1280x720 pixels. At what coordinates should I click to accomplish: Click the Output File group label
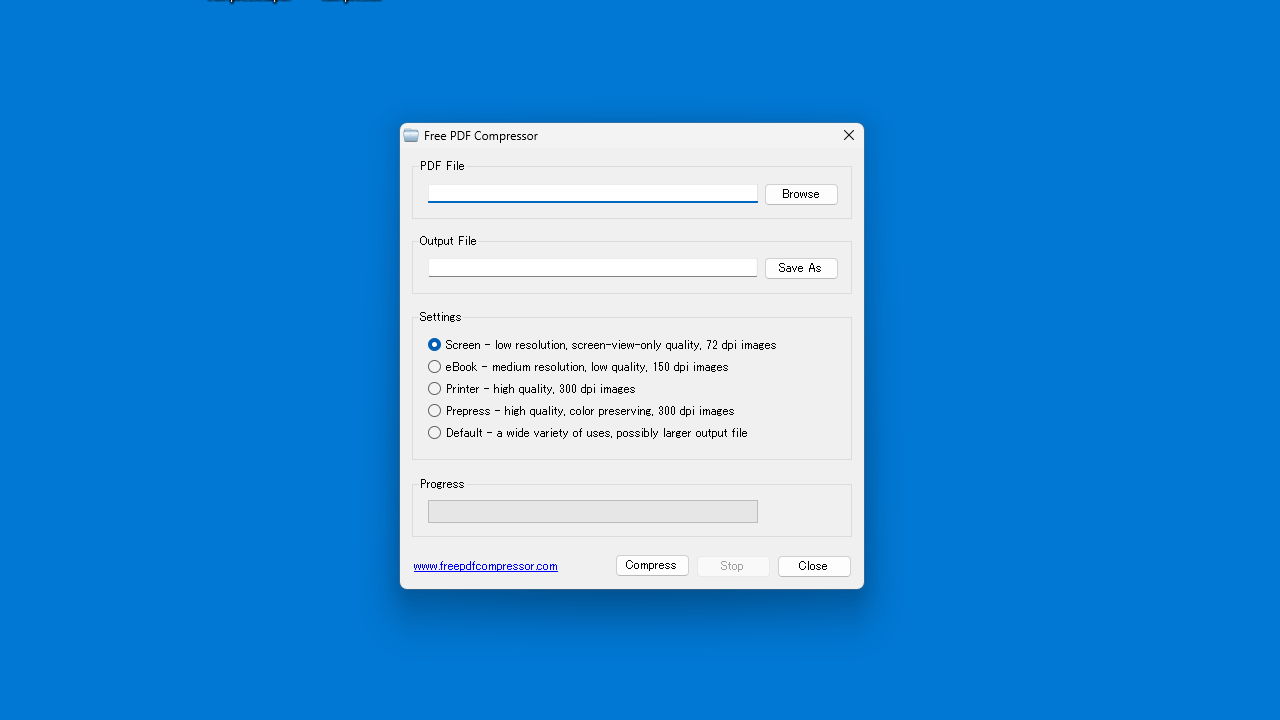[448, 241]
